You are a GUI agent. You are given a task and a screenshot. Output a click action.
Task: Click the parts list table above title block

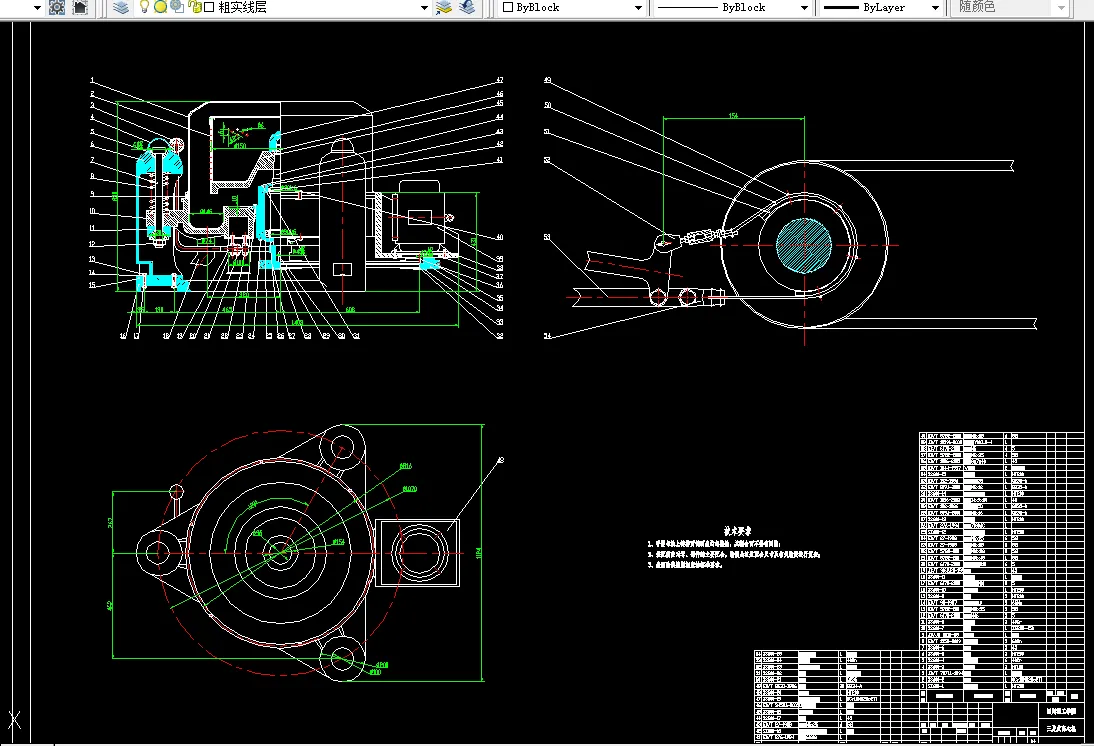coord(1001,560)
